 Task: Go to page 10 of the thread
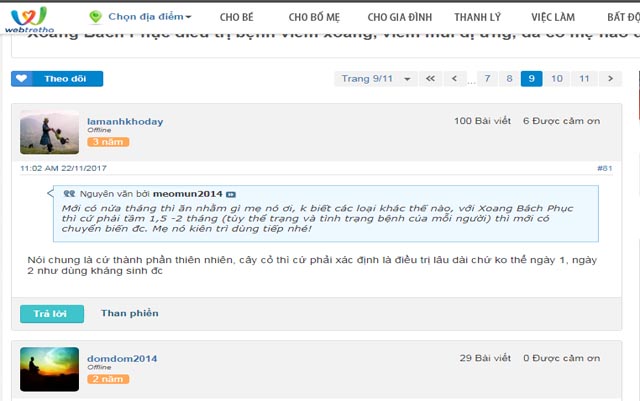(x=557, y=78)
